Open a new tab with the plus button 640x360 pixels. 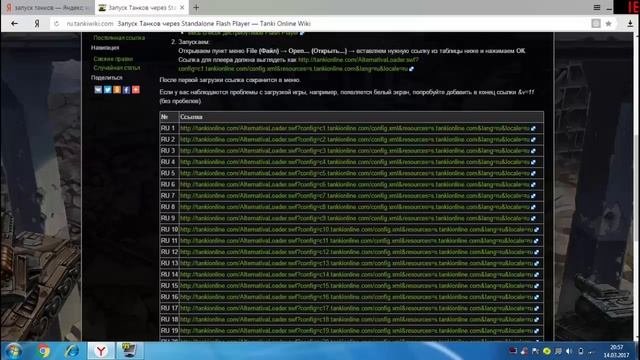(196, 7)
